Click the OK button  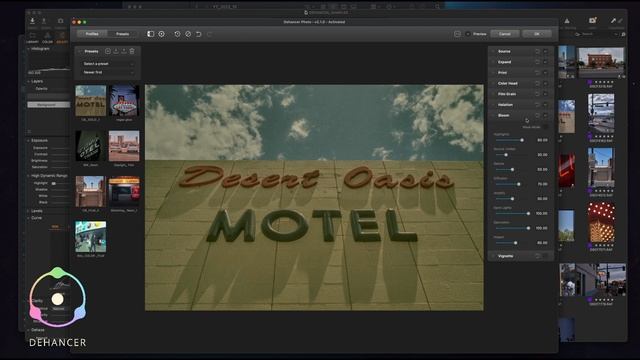pyautogui.click(x=537, y=34)
